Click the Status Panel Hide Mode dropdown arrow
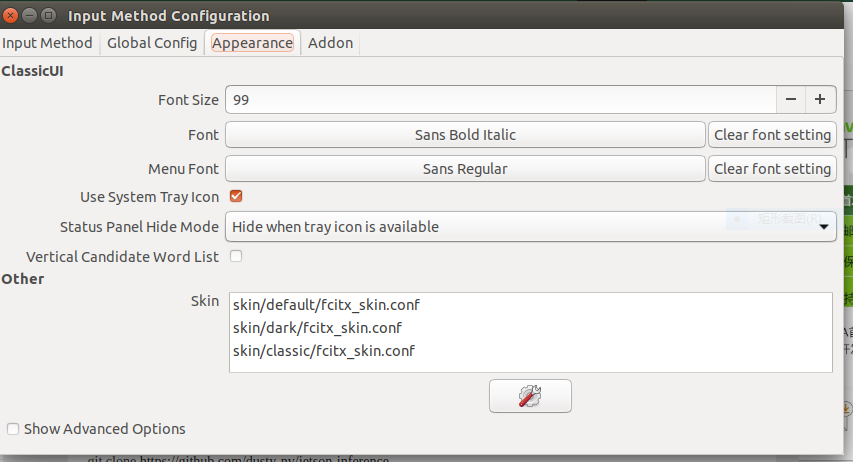This screenshot has height=462, width=853. (x=824, y=227)
